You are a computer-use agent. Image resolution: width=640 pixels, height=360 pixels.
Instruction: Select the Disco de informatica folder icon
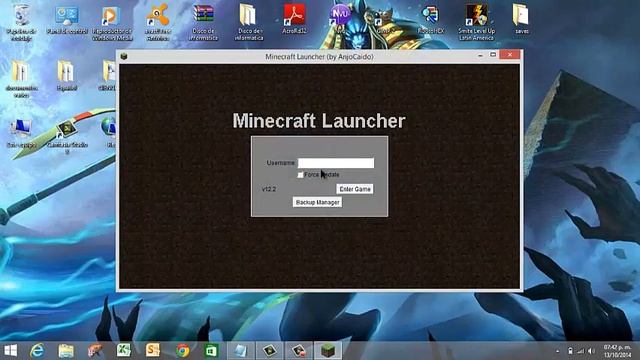[x=249, y=23]
